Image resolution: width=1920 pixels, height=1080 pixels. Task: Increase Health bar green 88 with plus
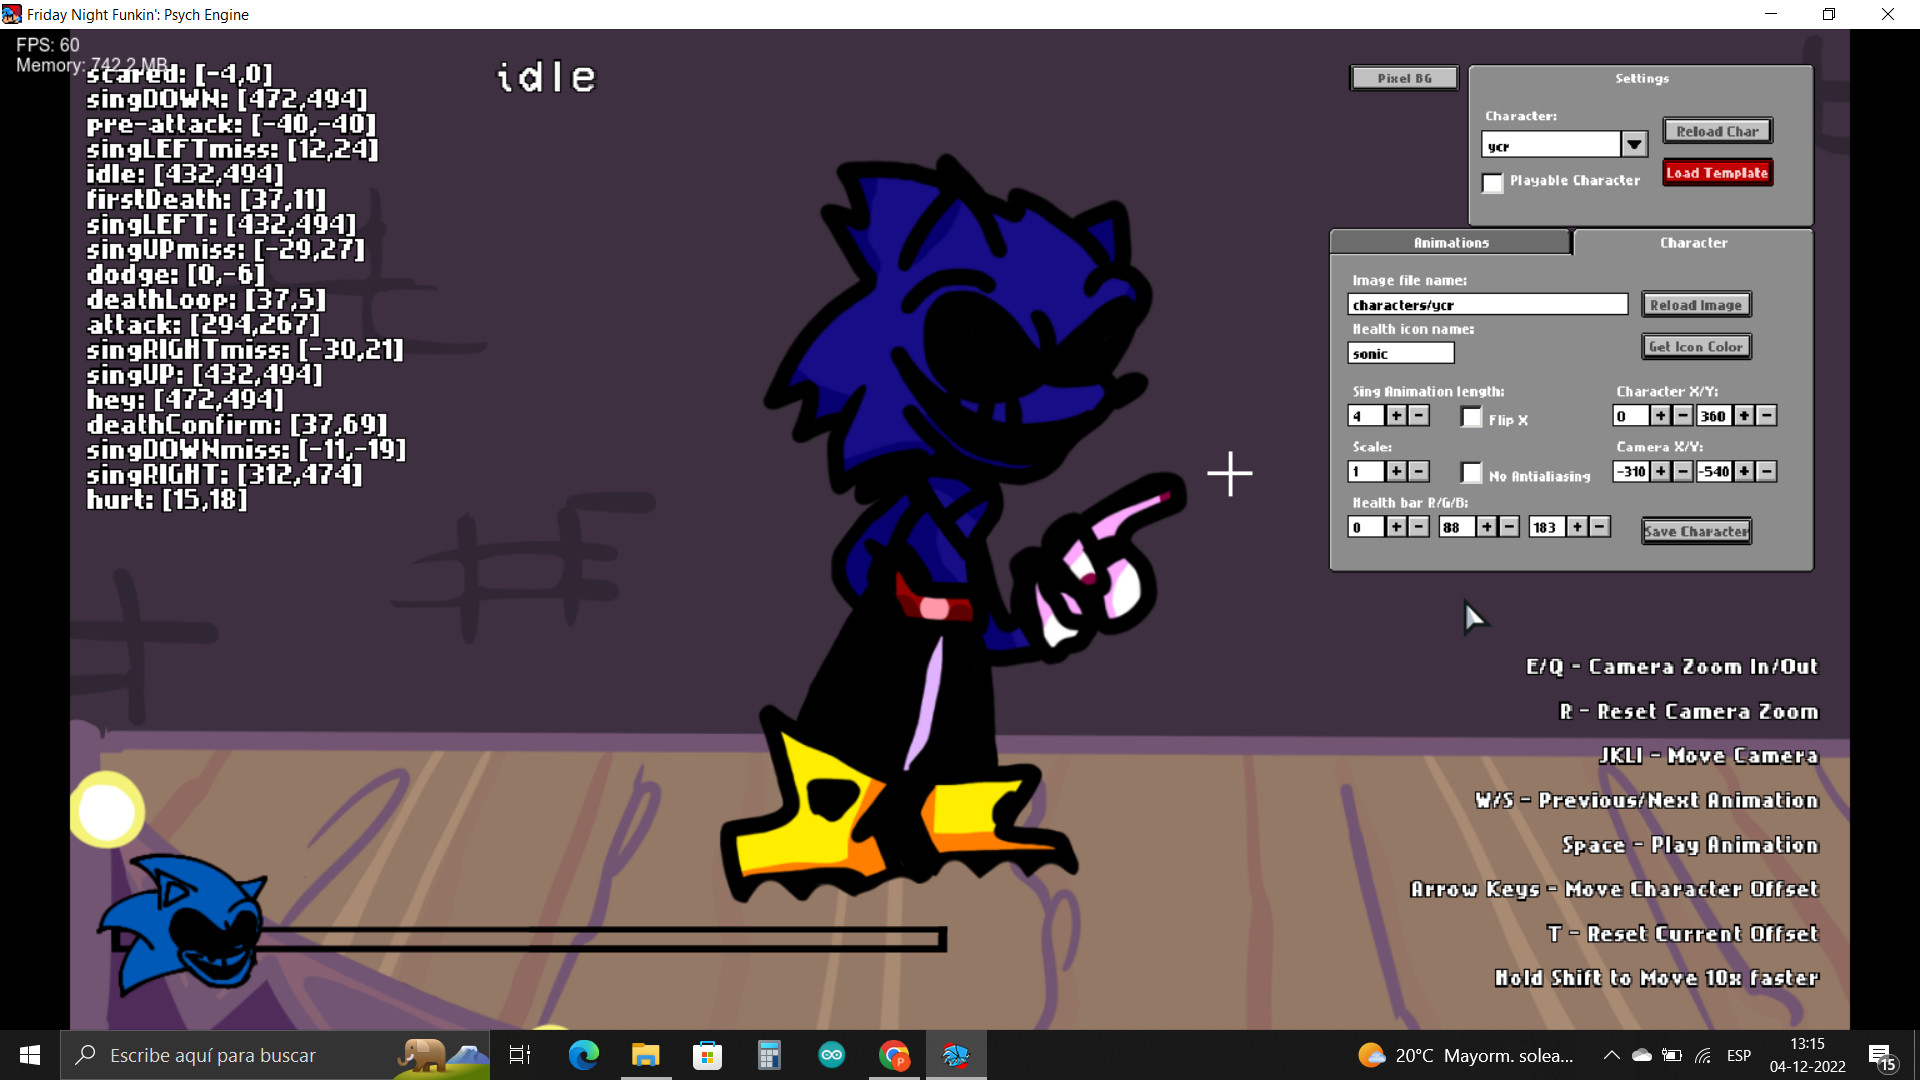[x=1488, y=527]
